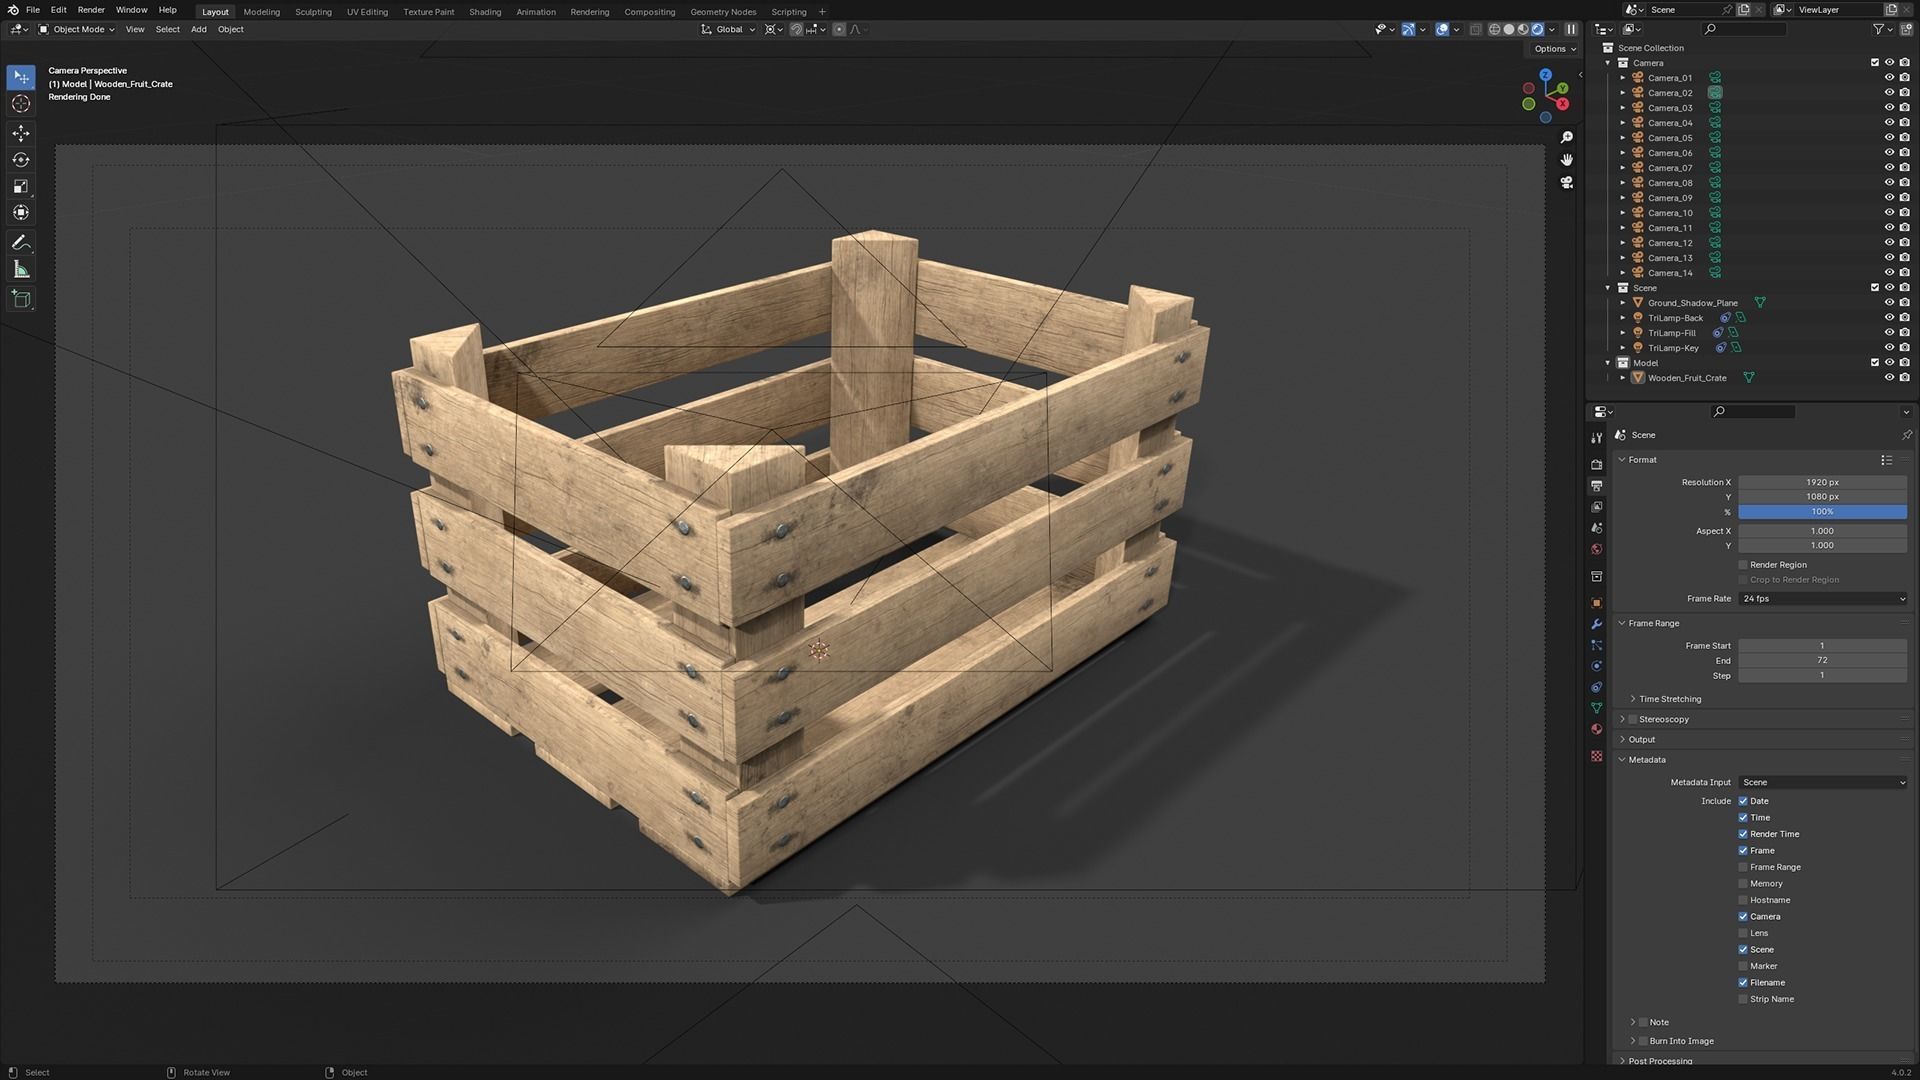Screen dimensions: 1920x1080
Task: Open the Material properties tab
Action: [1597, 729]
